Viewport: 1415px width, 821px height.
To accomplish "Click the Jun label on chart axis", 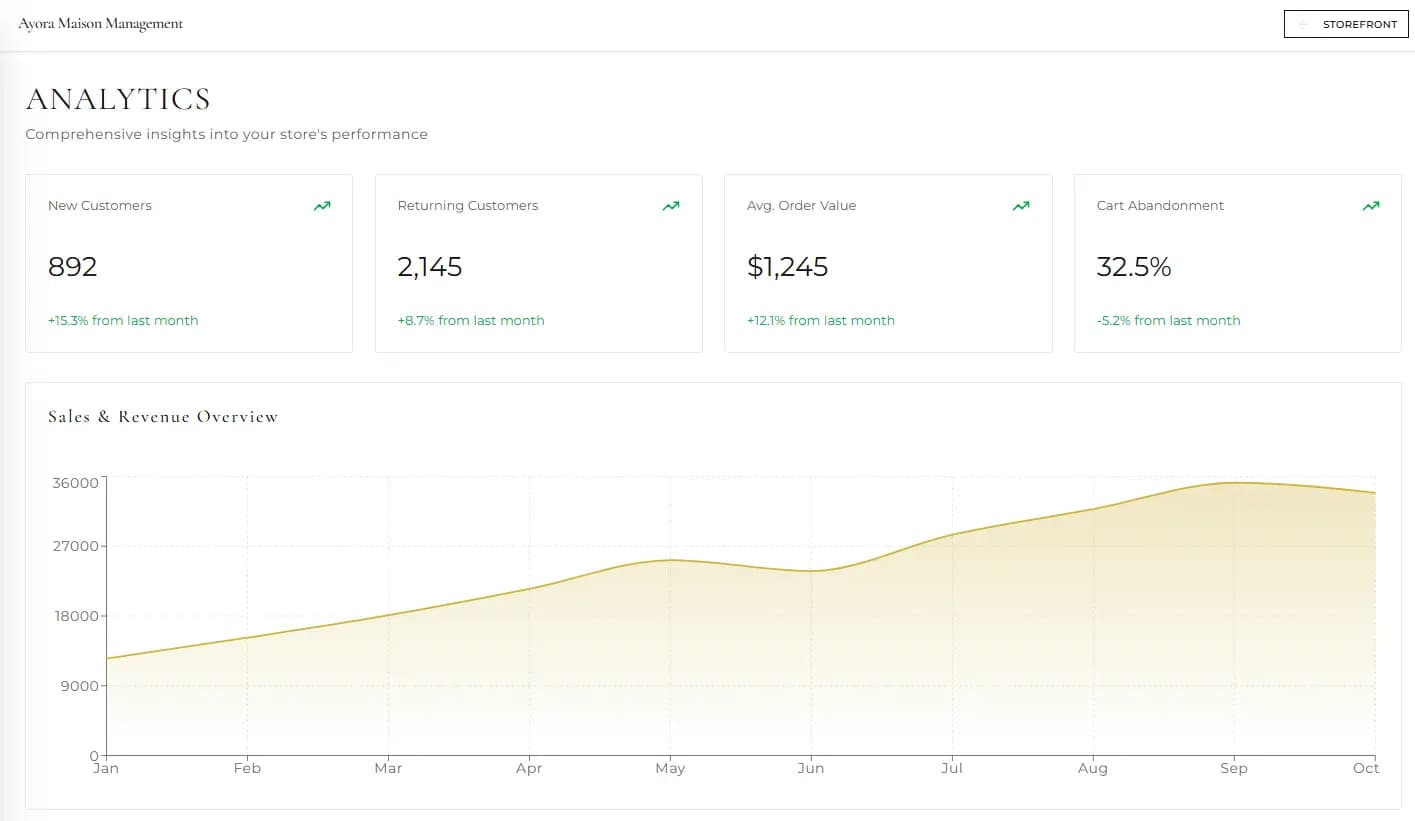I will [x=811, y=768].
